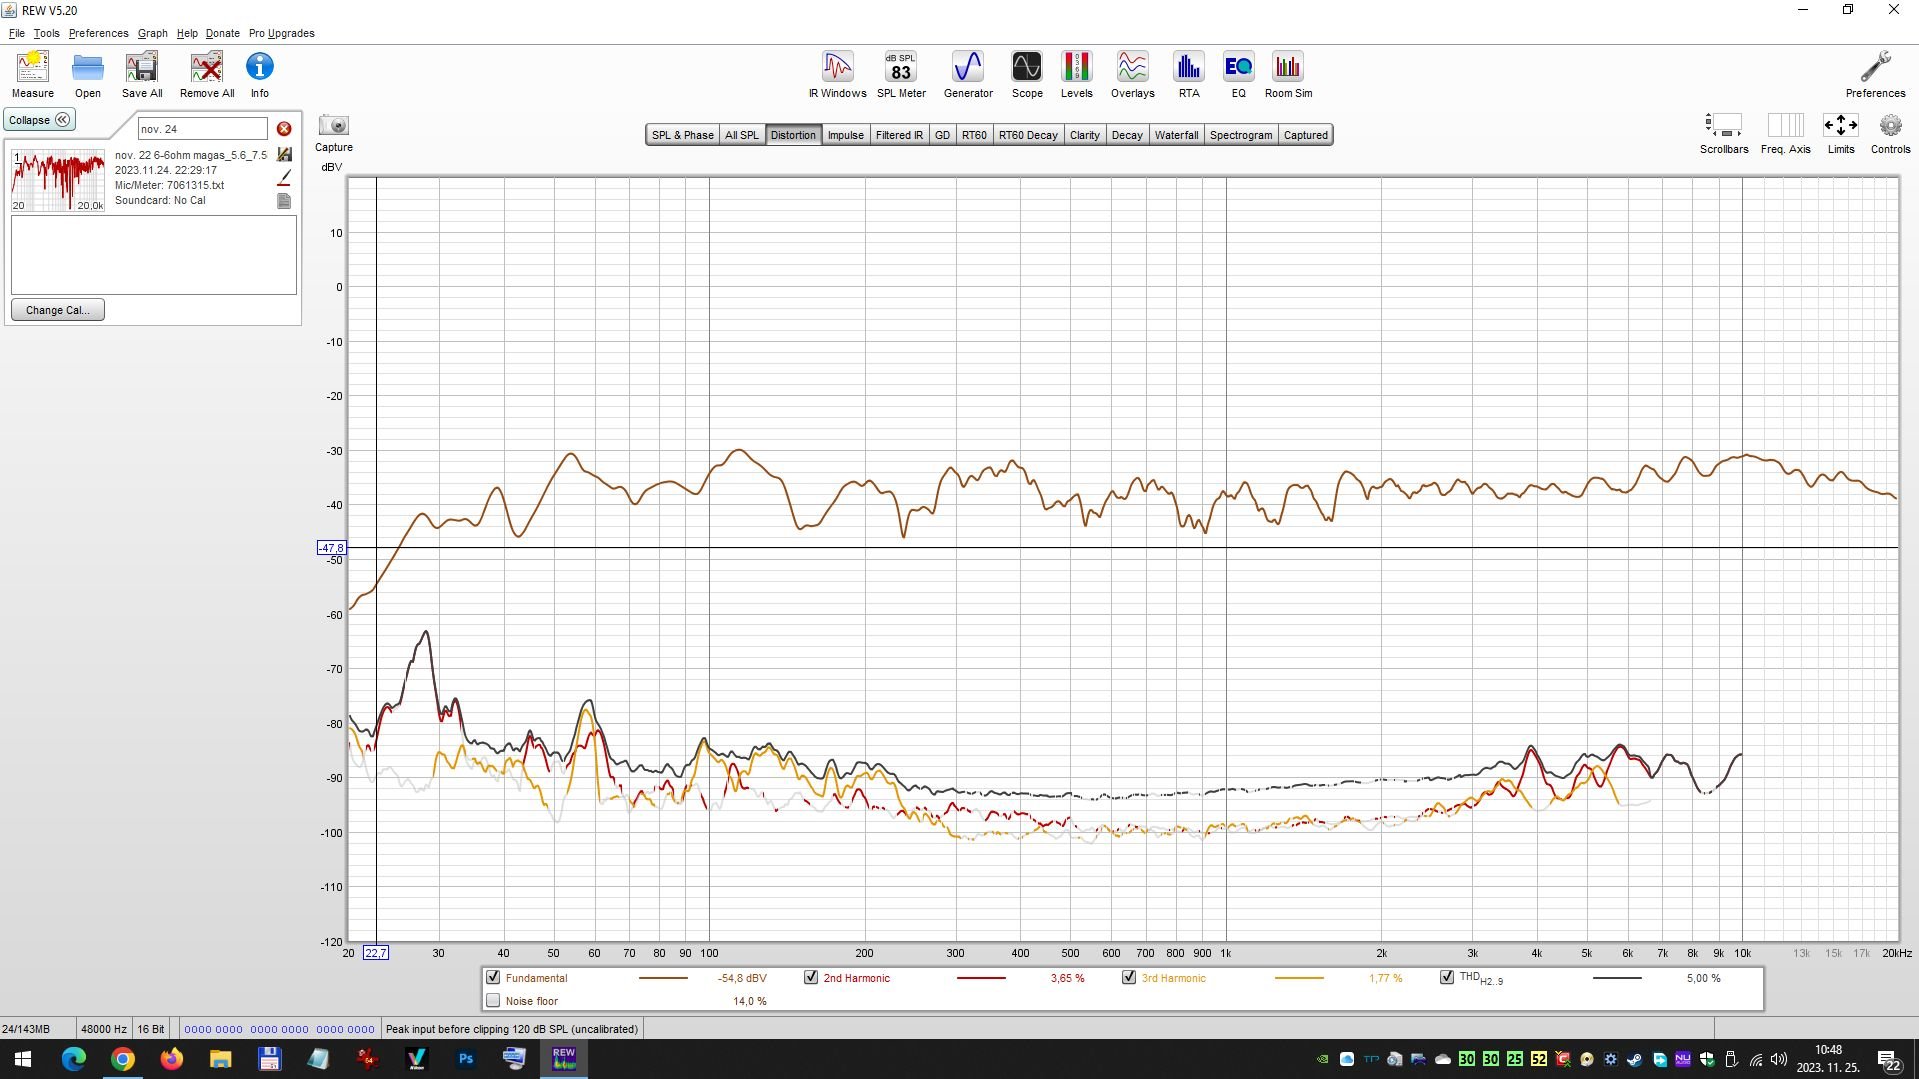Disable the 2nd Harmonic trace
This screenshot has width=1919, height=1079.
tap(811, 977)
